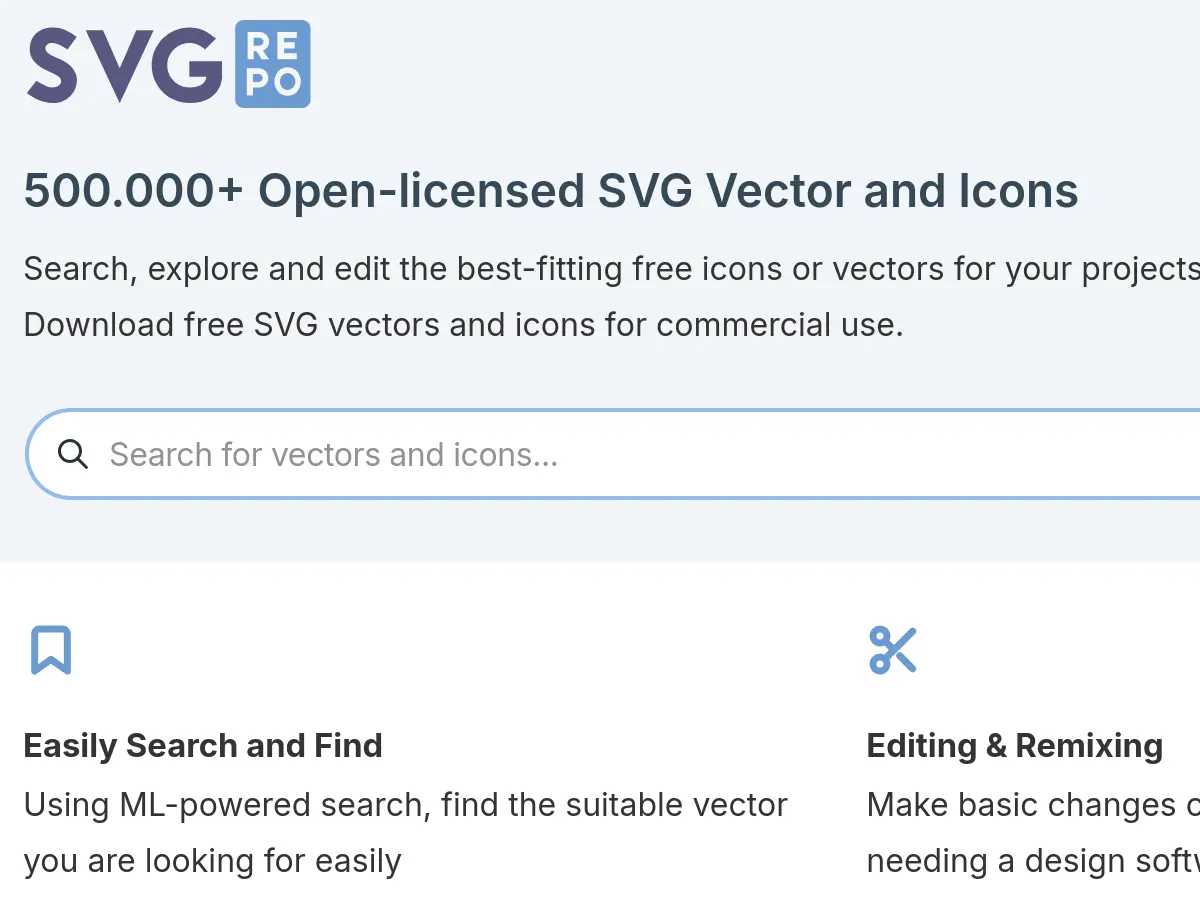This screenshot has height=900, width=1200.
Task: Click the blue REPO badge in the logo
Action: 272,63
